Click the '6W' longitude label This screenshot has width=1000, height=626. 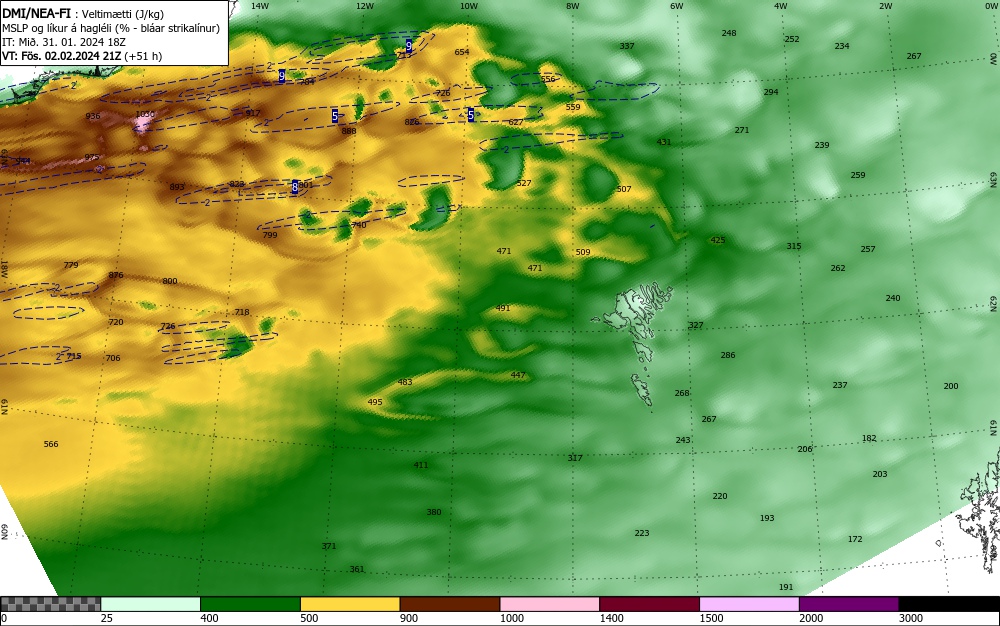(677, 6)
